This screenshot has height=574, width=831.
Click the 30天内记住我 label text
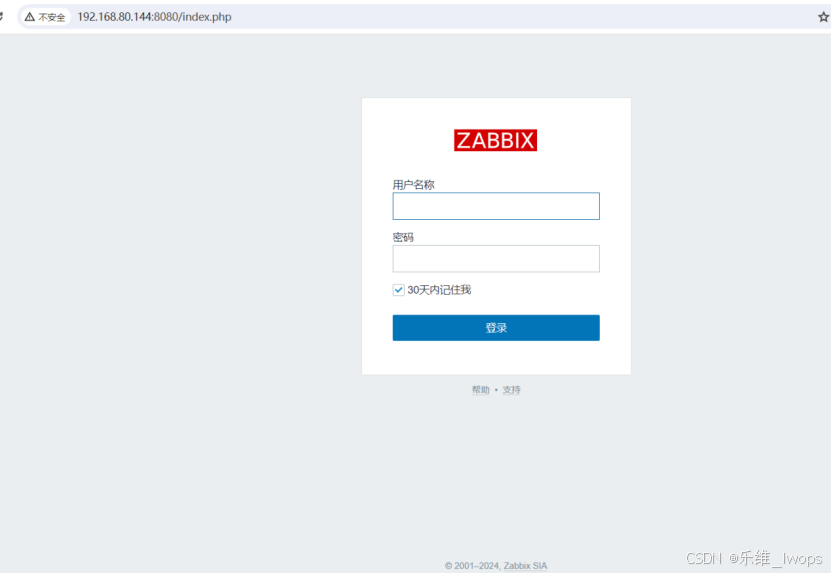click(439, 290)
